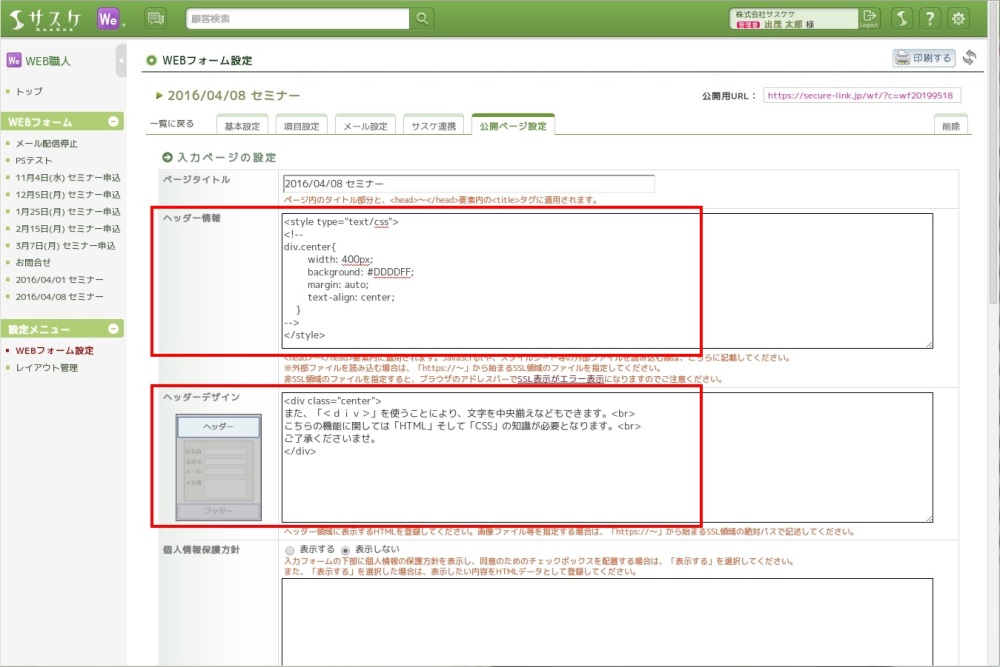The height and width of the screenshot is (667, 1000).
Task: Click the ヘッダーデザイン layout preview thumbnail
Action: [219, 468]
